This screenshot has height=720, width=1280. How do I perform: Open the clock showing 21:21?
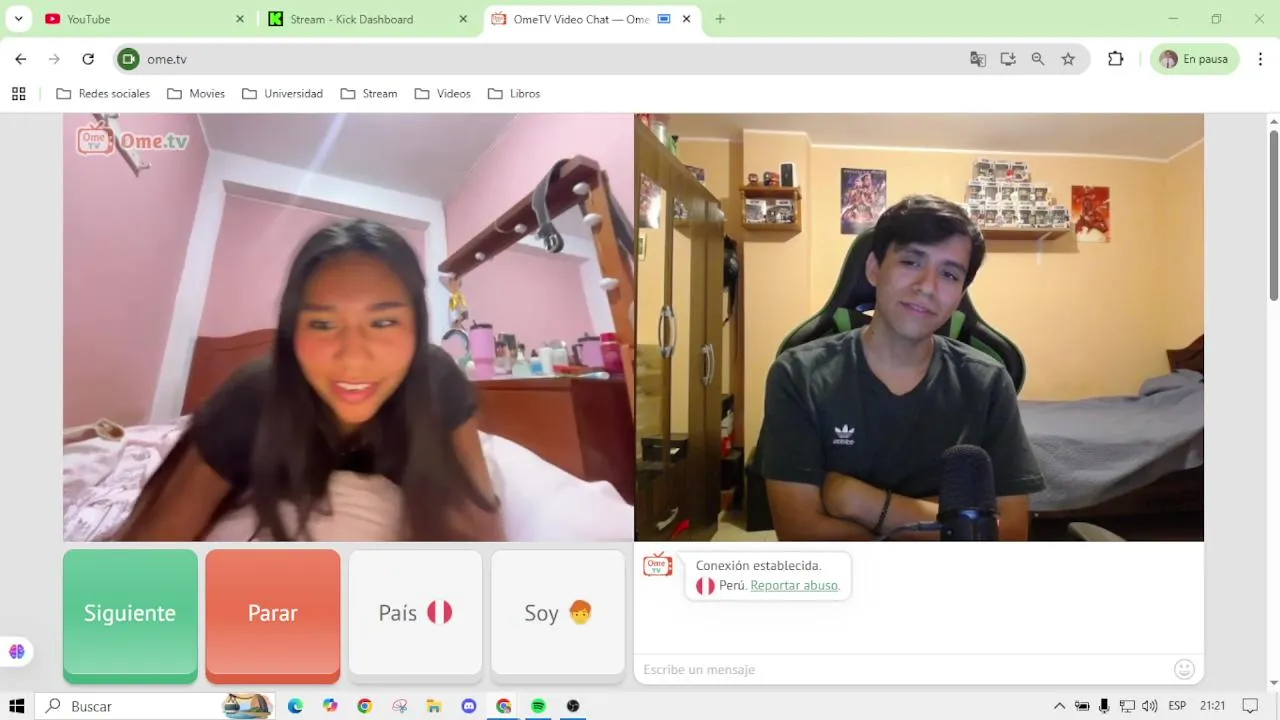1212,706
